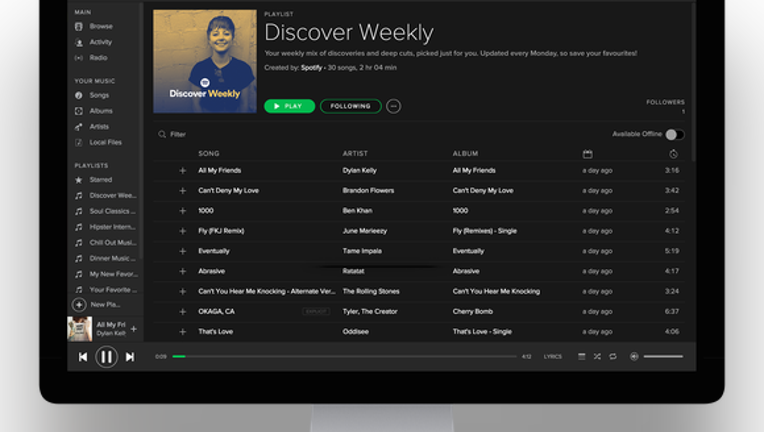764x432 pixels.
Task: Add Can't You Hear Me Knocking plus
Action: click(x=183, y=291)
